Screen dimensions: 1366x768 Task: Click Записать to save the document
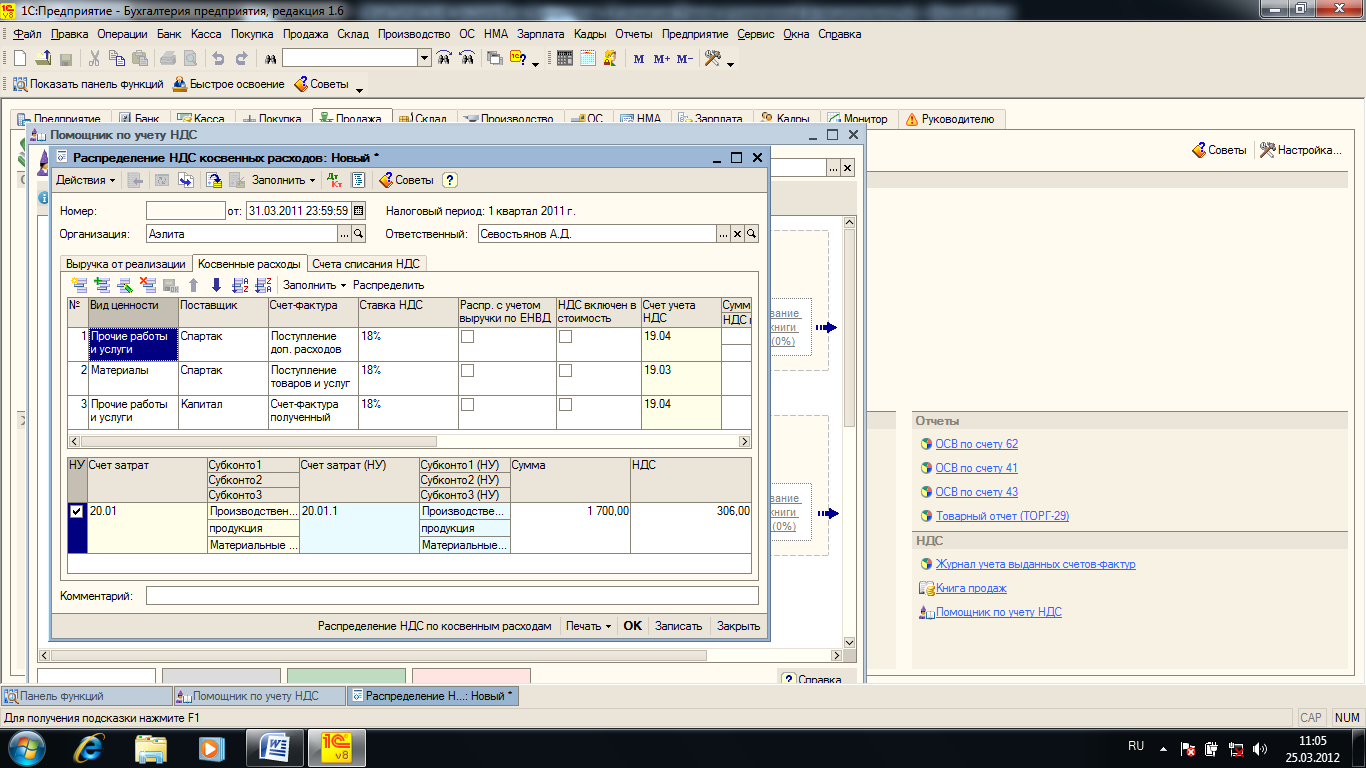[678, 626]
